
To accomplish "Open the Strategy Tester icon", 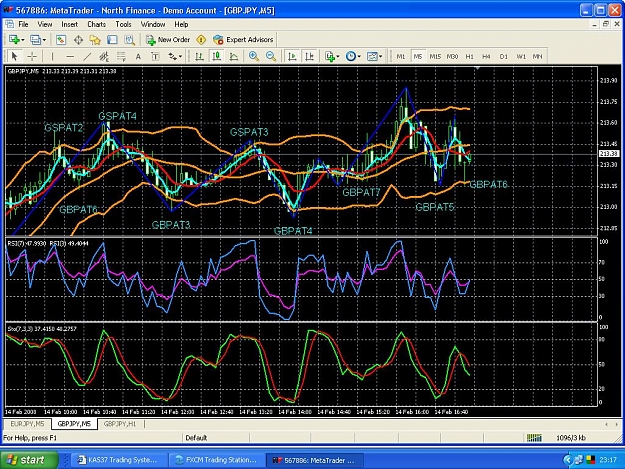I will 129,40.
